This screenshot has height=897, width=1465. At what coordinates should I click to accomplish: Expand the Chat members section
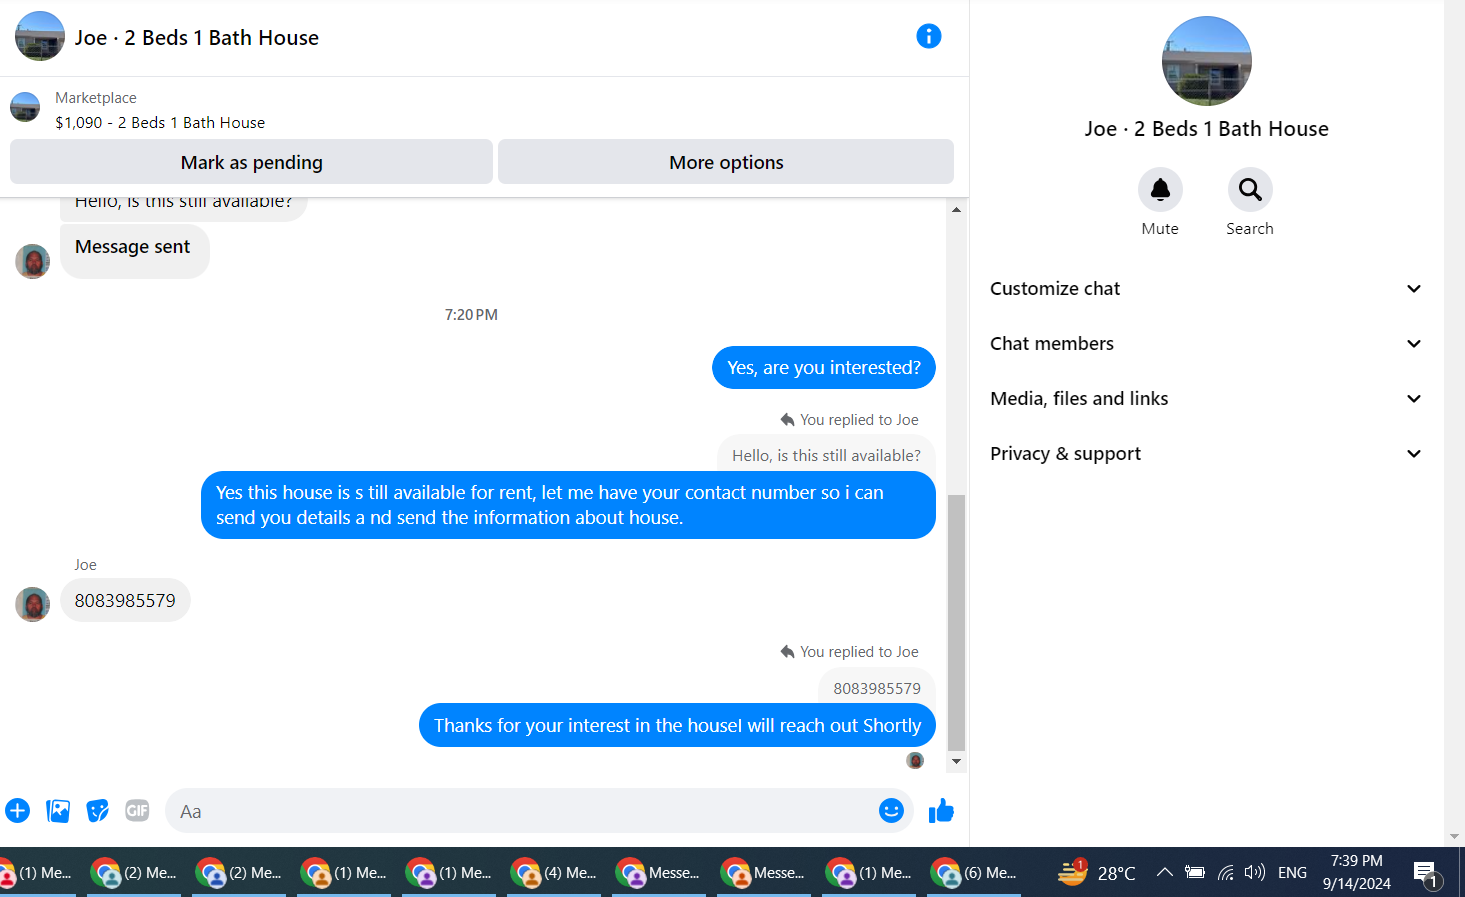click(1206, 344)
